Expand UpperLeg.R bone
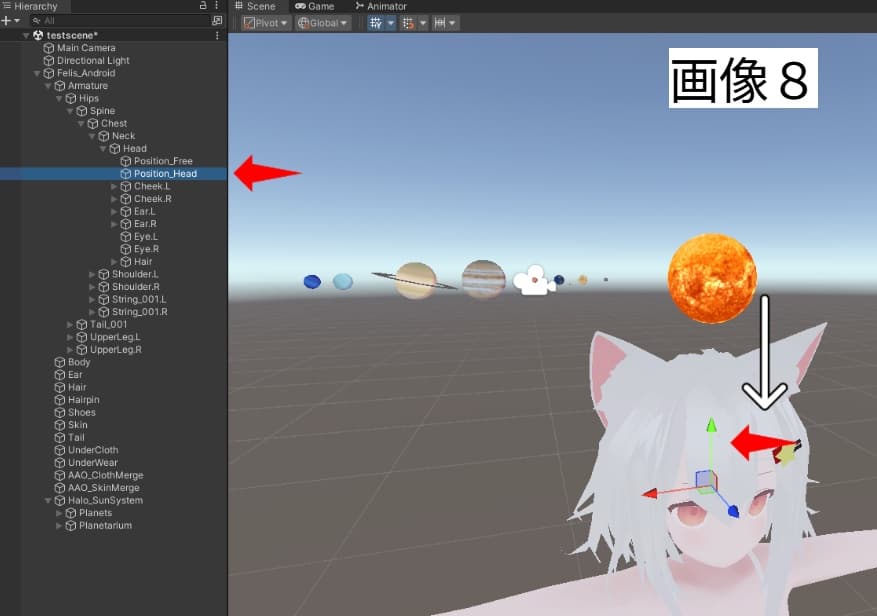877x616 pixels. 70,350
